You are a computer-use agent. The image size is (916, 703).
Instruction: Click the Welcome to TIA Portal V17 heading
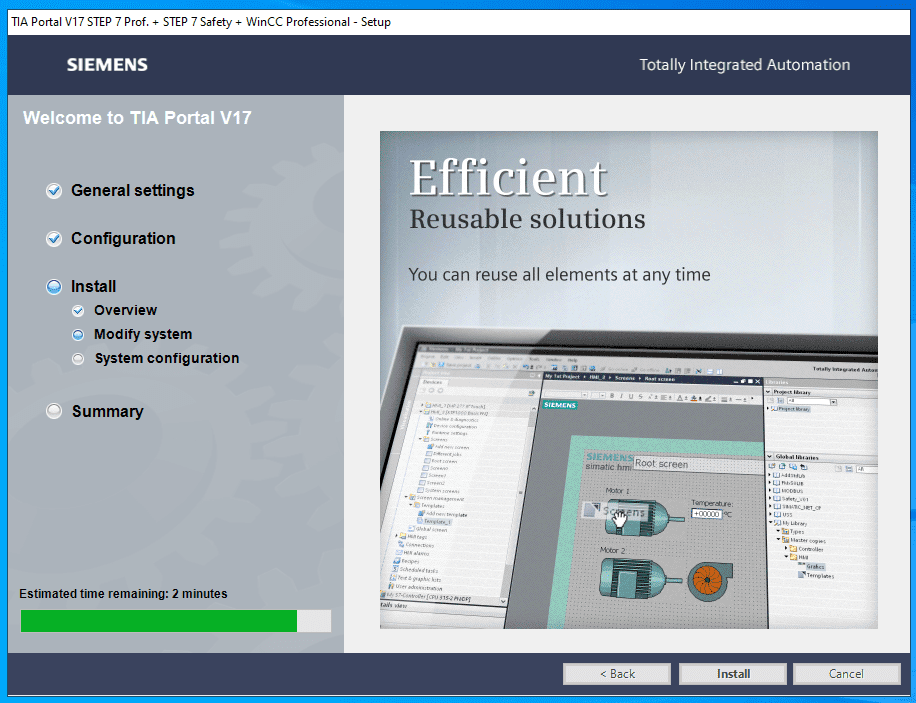(x=137, y=117)
